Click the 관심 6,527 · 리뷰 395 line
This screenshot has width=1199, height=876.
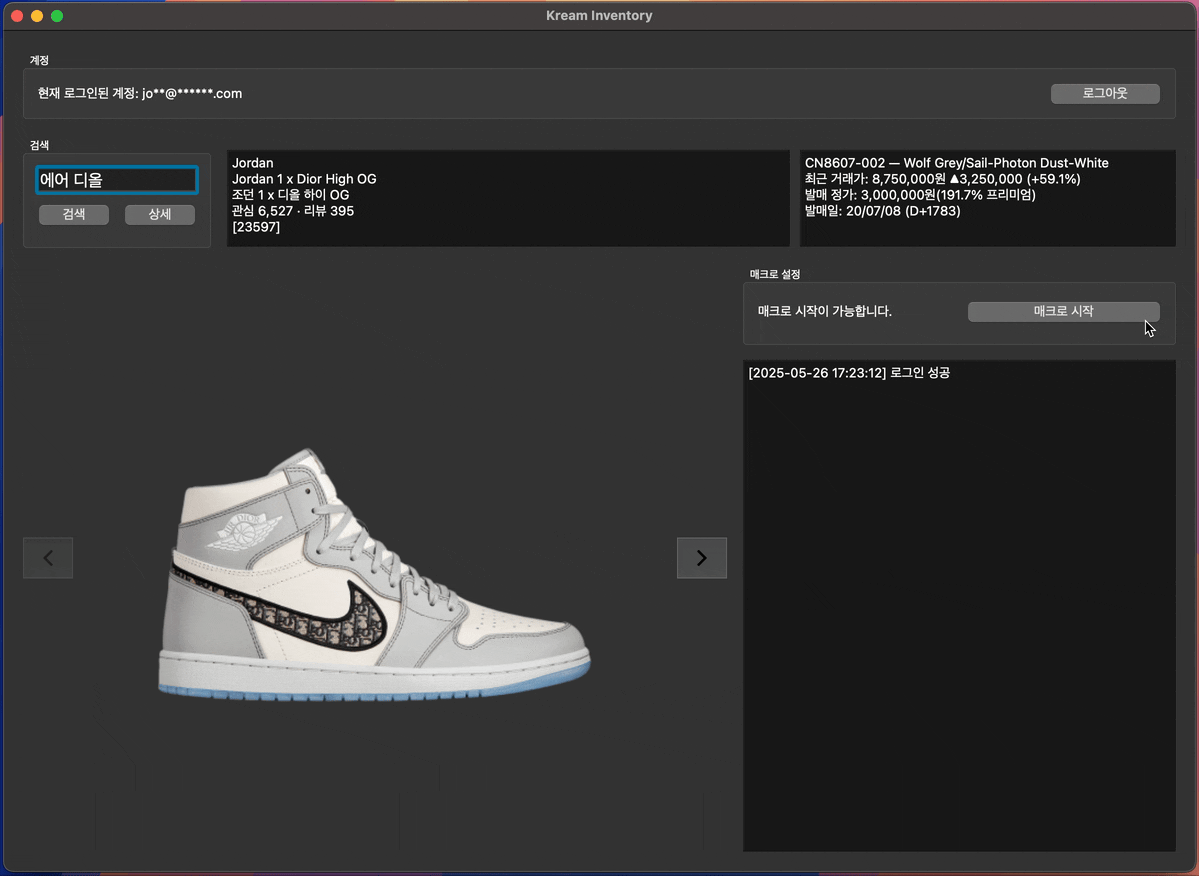[293, 211]
